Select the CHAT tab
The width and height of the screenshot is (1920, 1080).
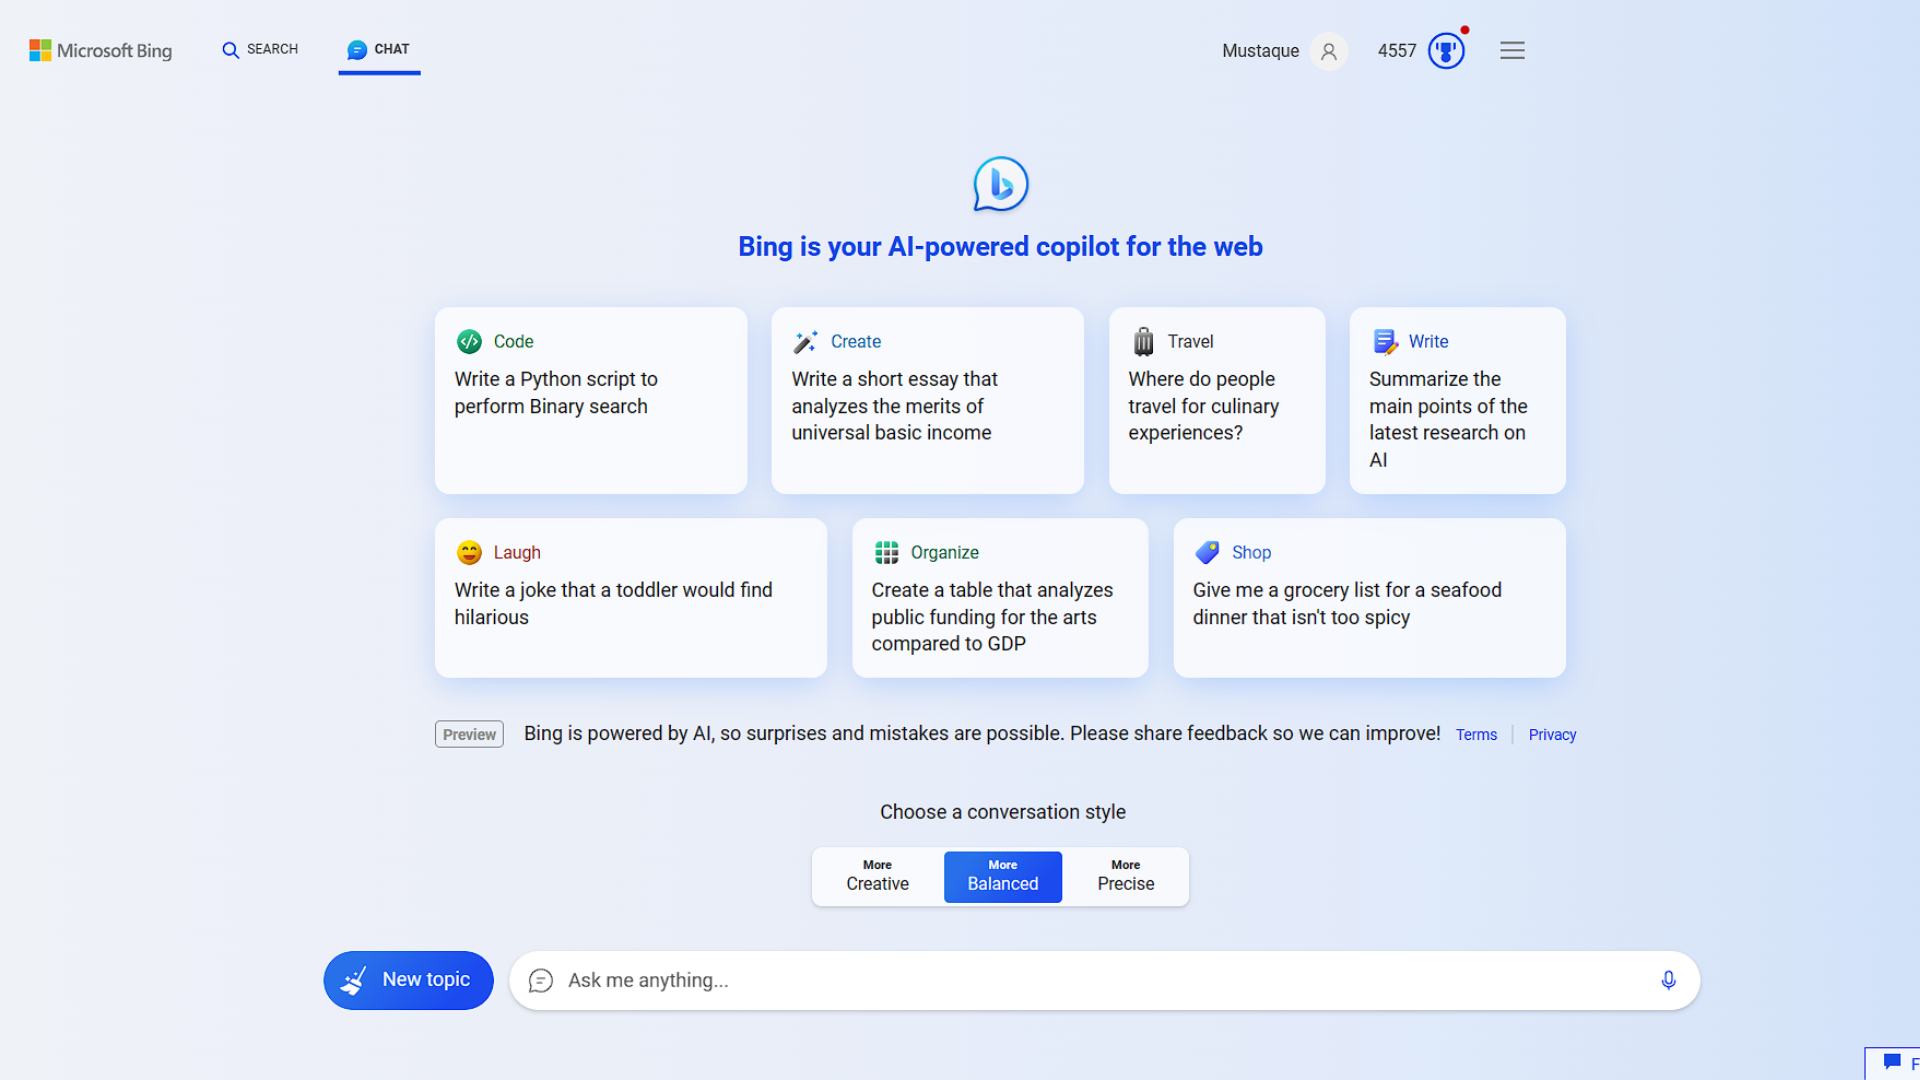[378, 49]
